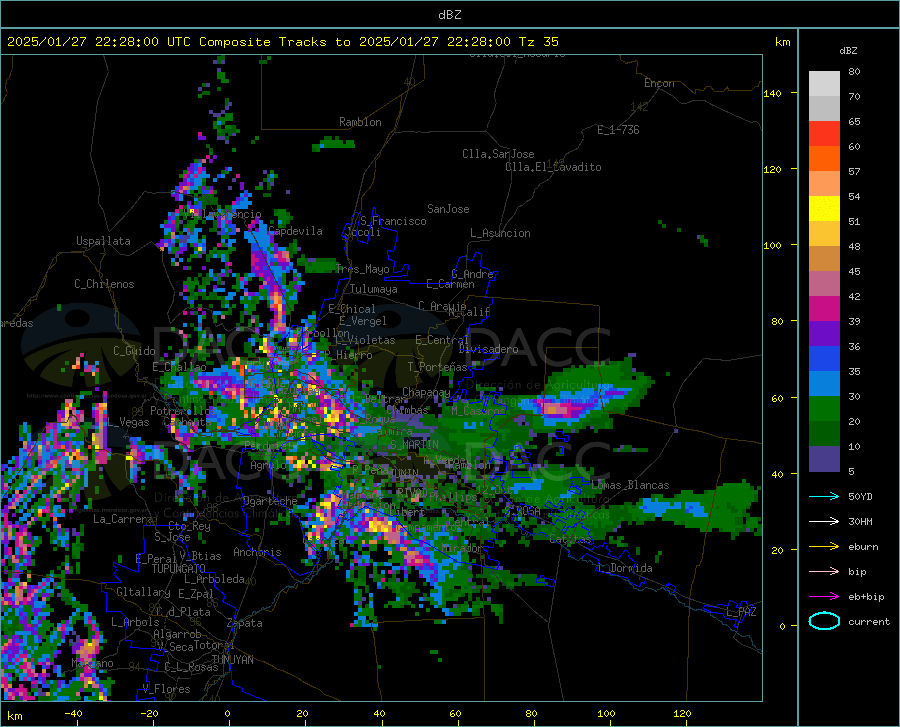This screenshot has height=727, width=900.
Task: Click the La_Carrera place label
Action: pos(123,519)
